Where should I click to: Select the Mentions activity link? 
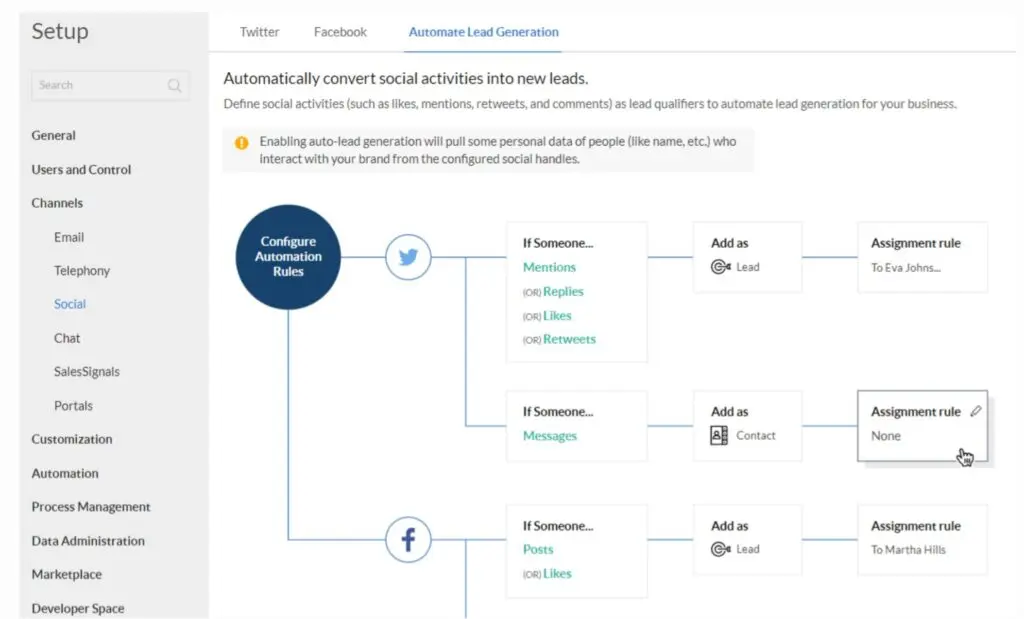click(x=549, y=267)
